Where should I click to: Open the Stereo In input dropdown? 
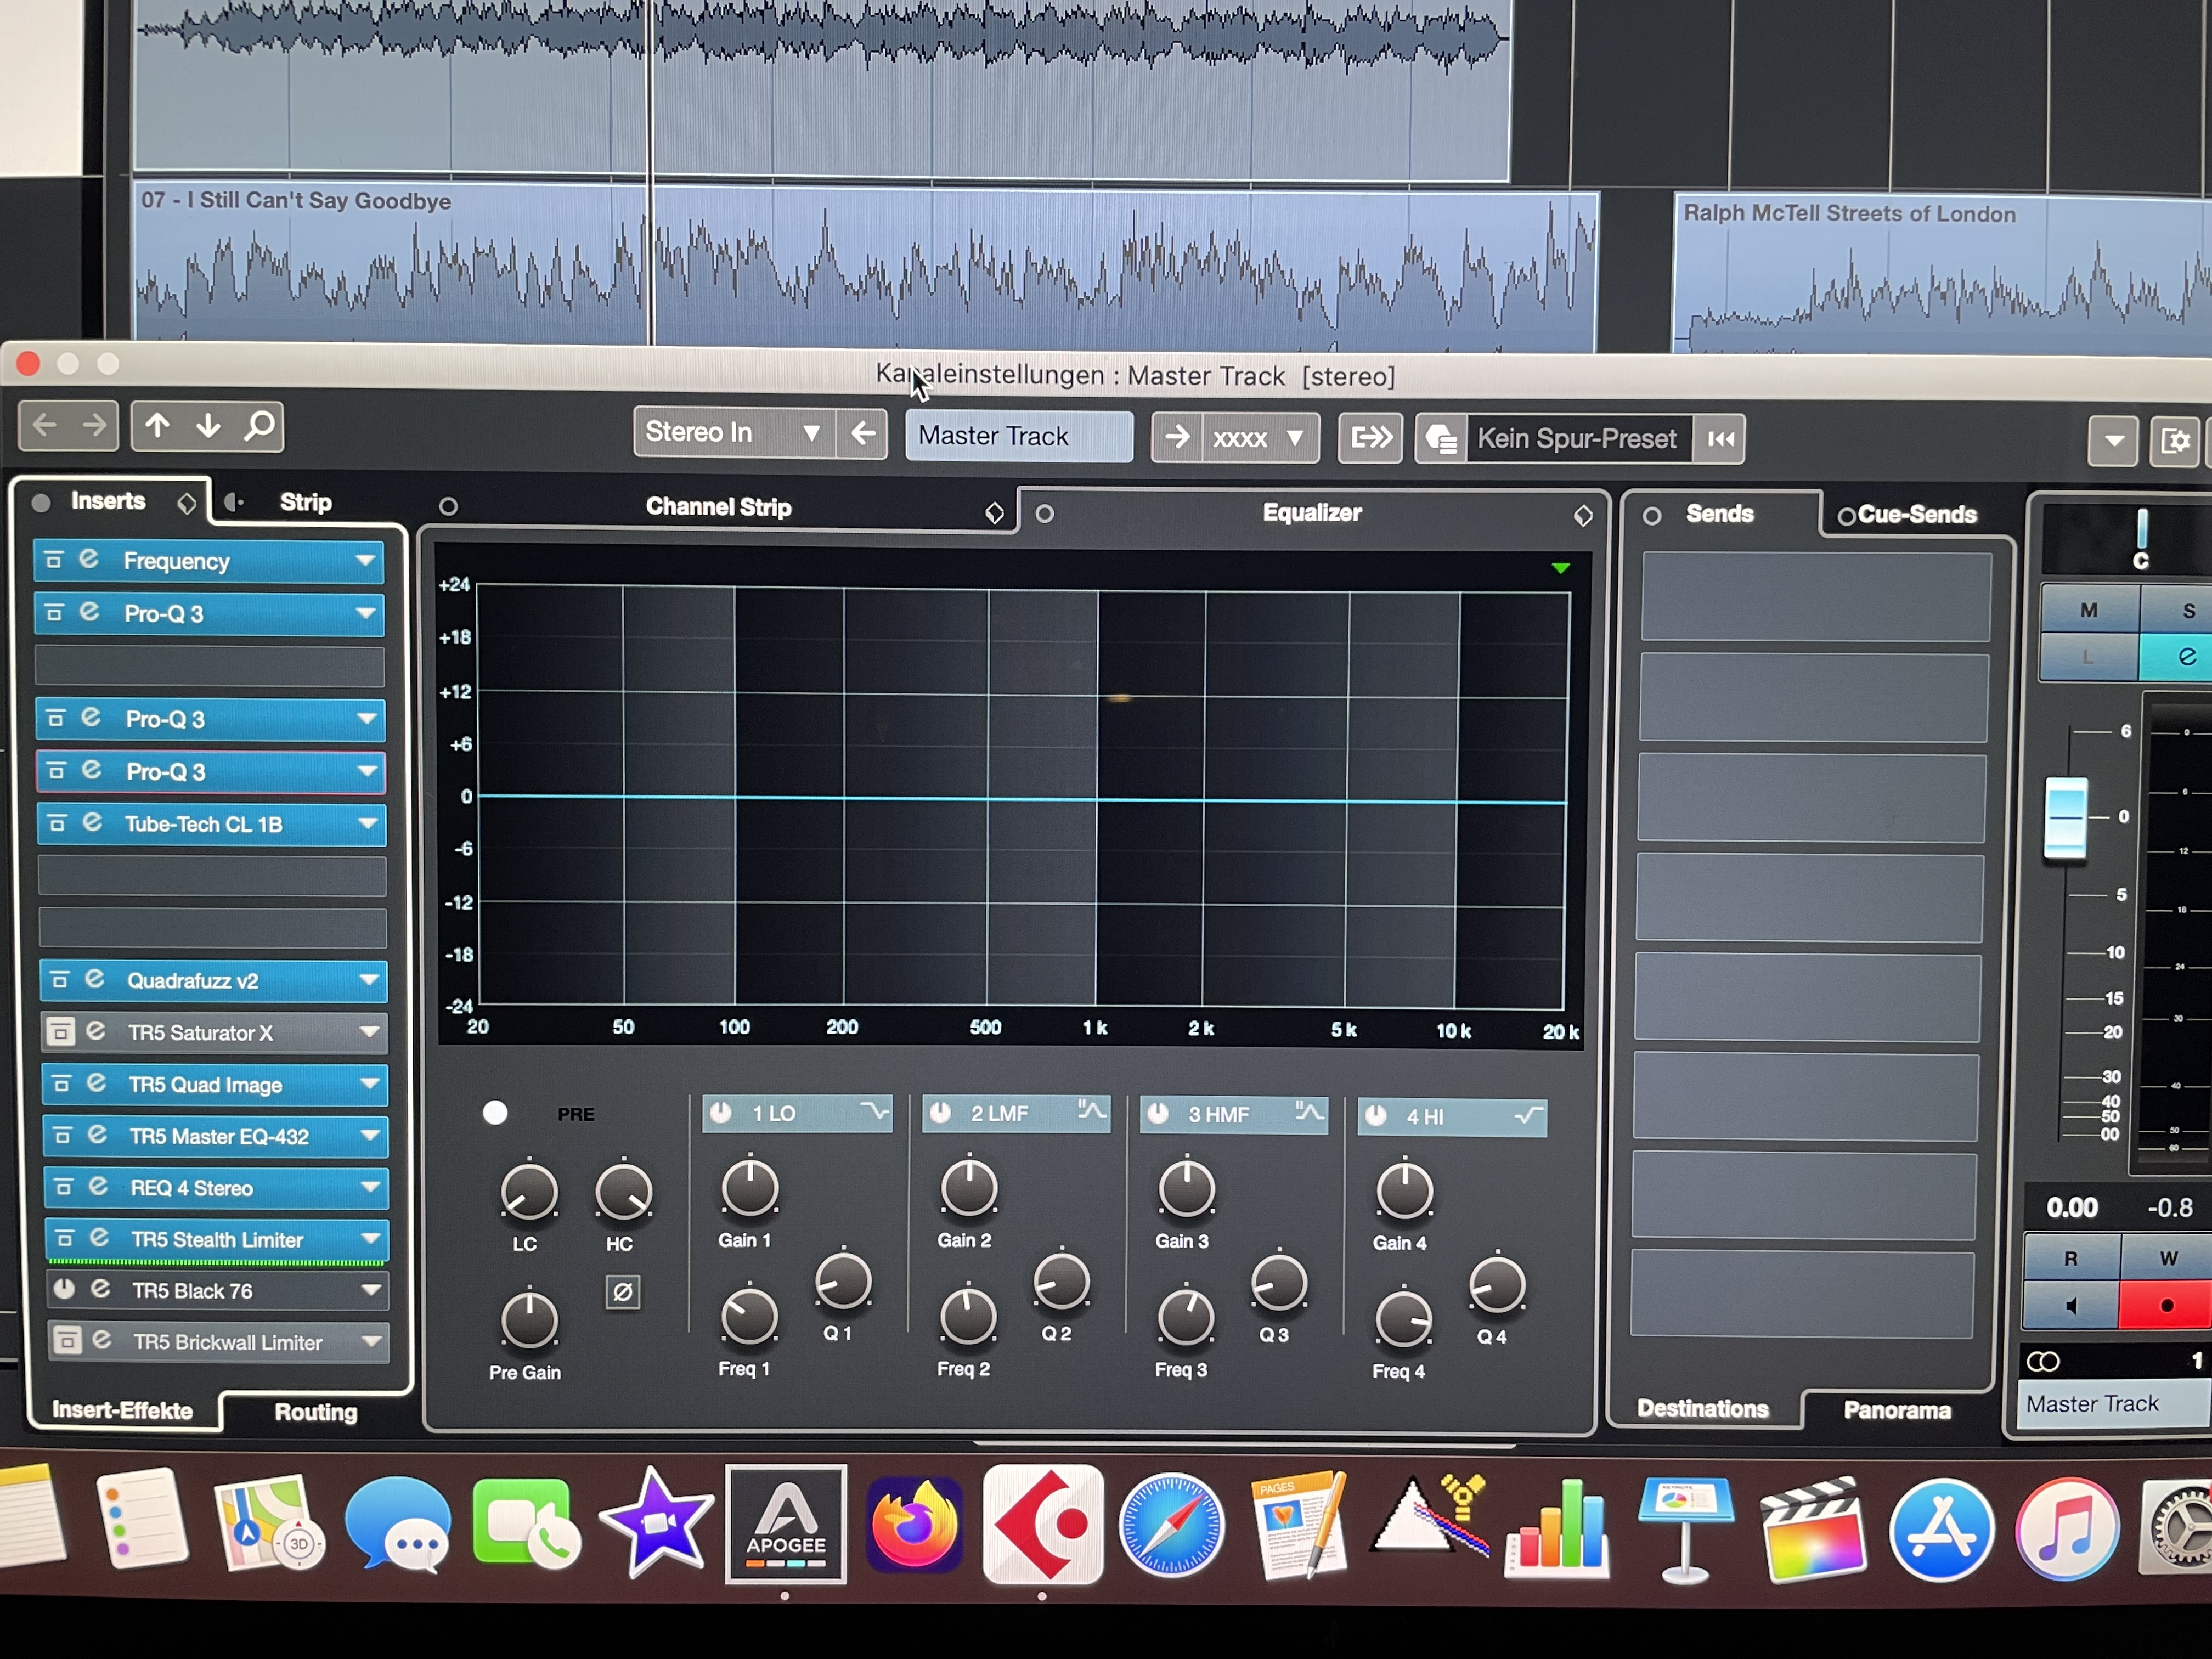point(735,433)
